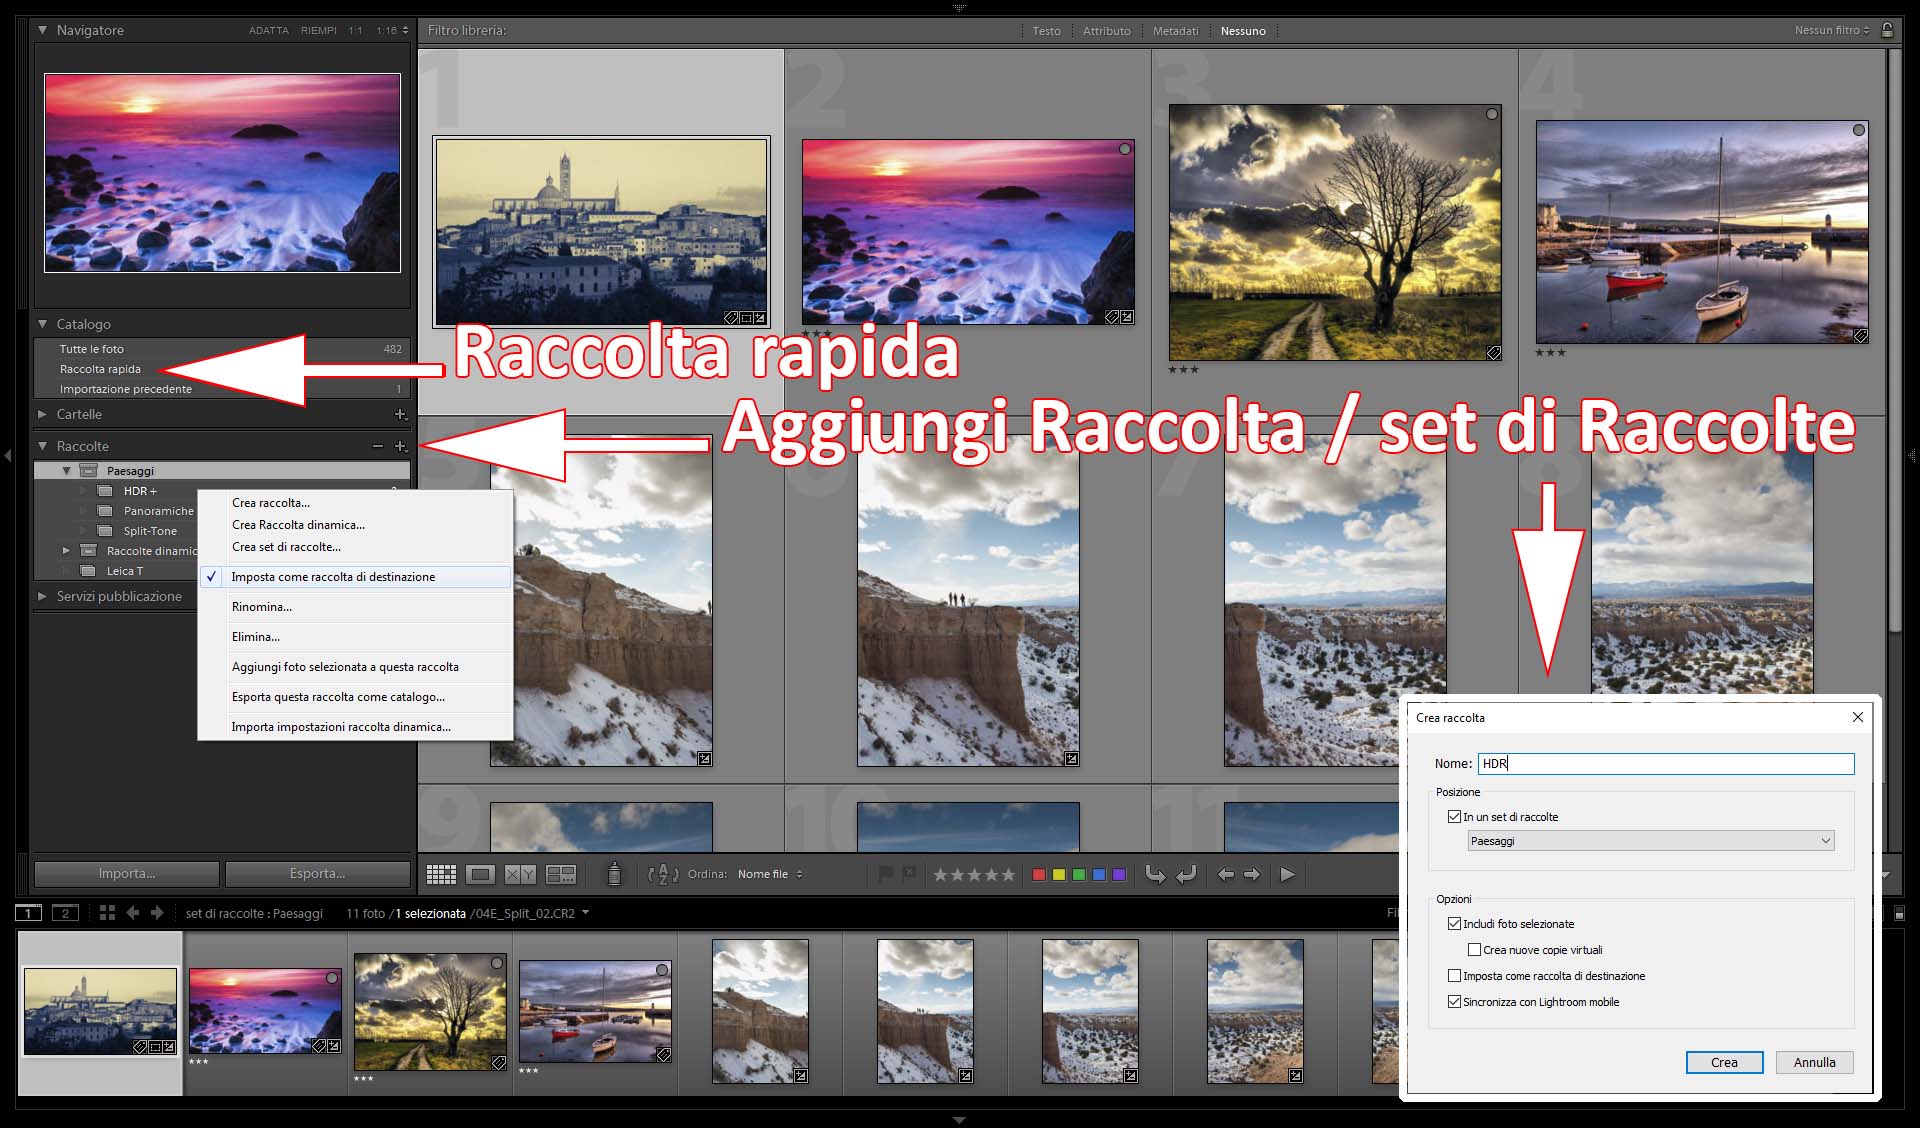The height and width of the screenshot is (1128, 1920).
Task: Expand the Cartelle panel
Action: (x=43, y=414)
